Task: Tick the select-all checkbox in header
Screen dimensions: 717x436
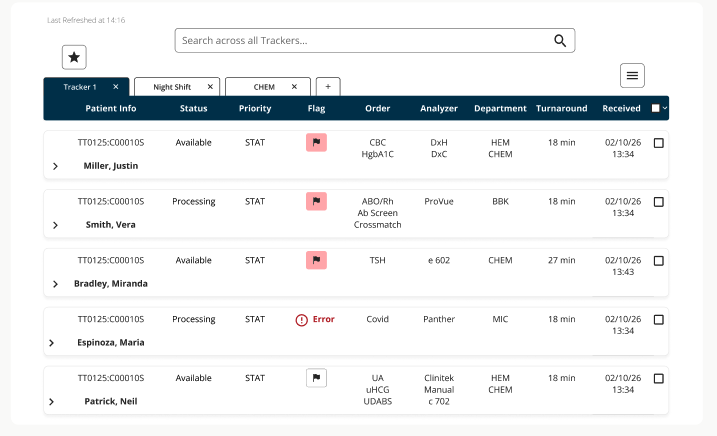Action: [656, 108]
